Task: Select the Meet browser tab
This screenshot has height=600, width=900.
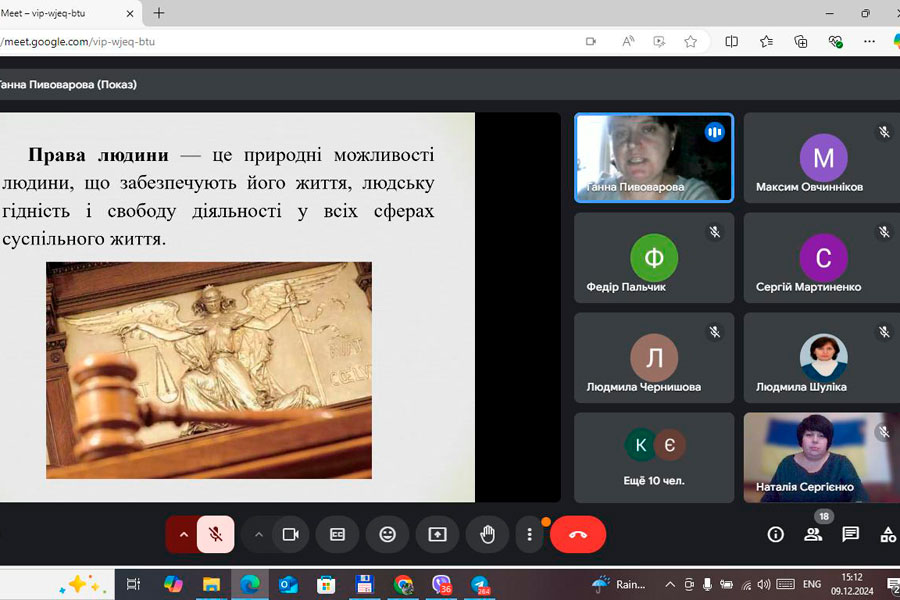Action: click(x=60, y=13)
